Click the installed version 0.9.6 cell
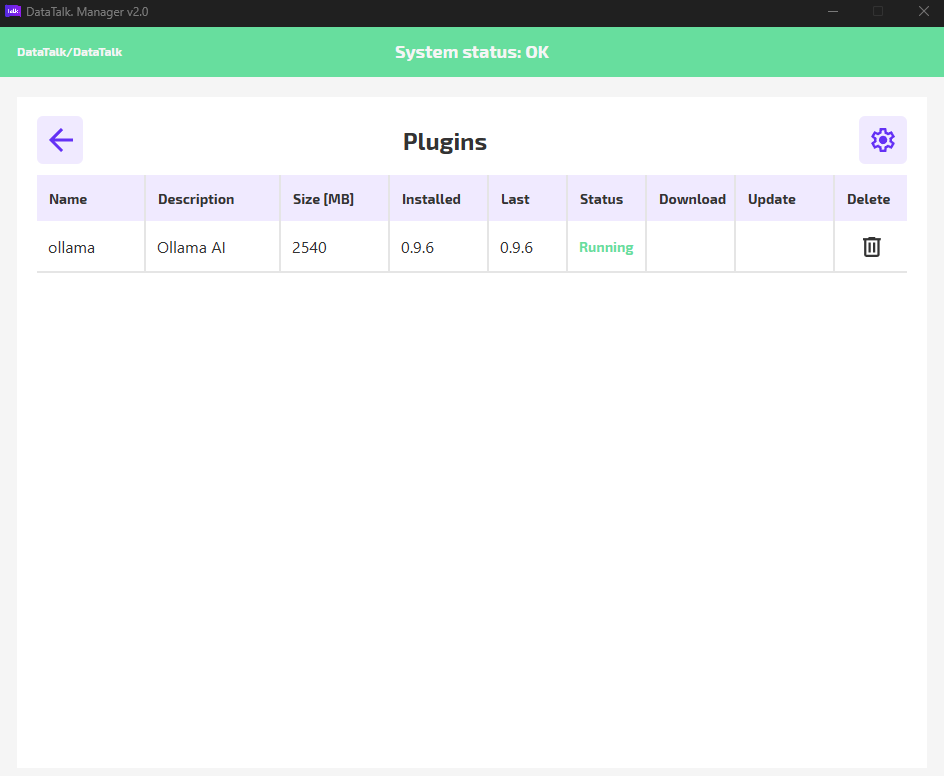 pyautogui.click(x=438, y=247)
